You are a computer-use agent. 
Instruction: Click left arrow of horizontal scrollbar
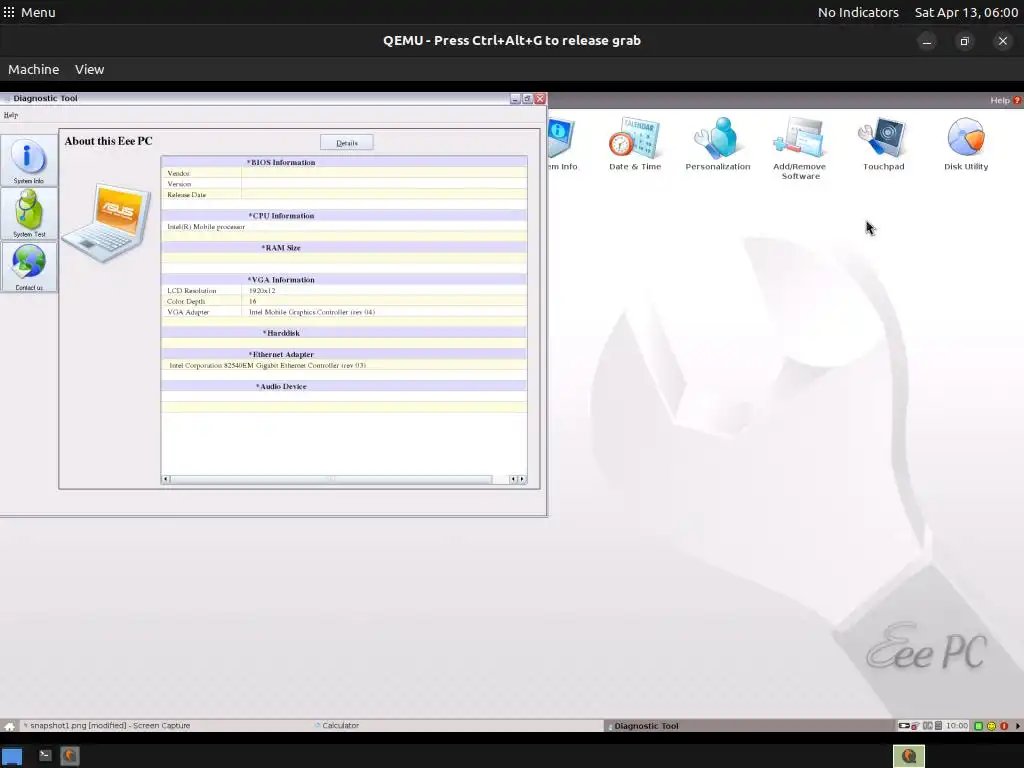pyautogui.click(x=165, y=479)
